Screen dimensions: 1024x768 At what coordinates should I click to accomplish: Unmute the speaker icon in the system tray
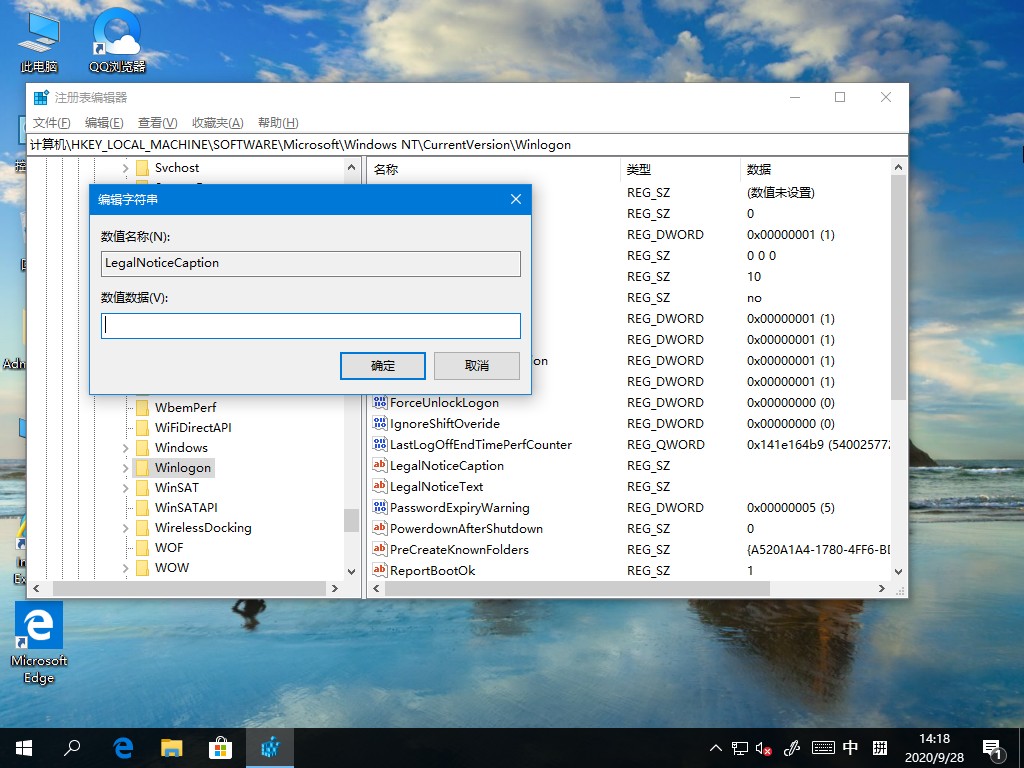[x=765, y=747]
